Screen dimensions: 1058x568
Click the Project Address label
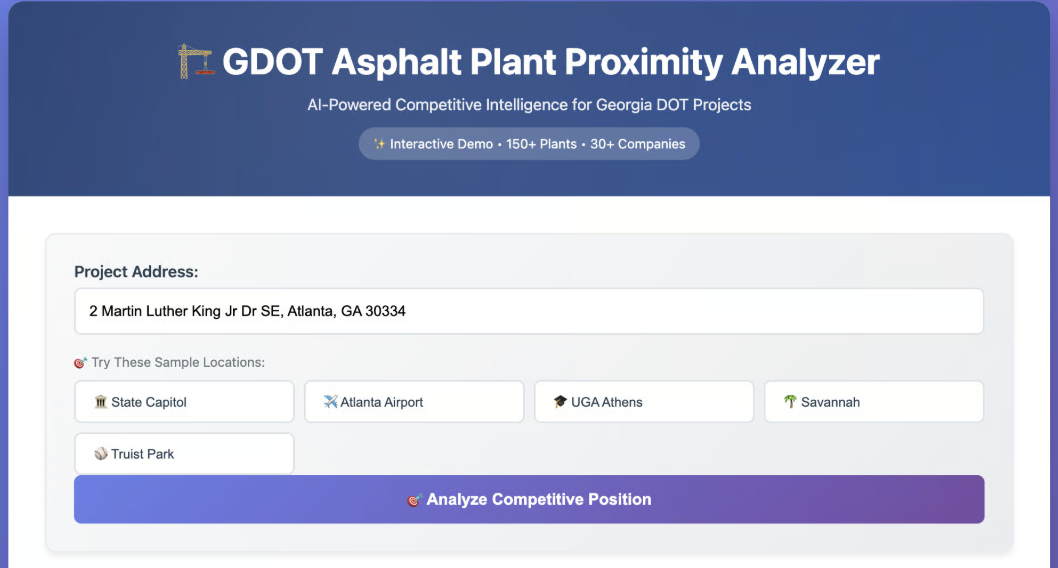(136, 272)
